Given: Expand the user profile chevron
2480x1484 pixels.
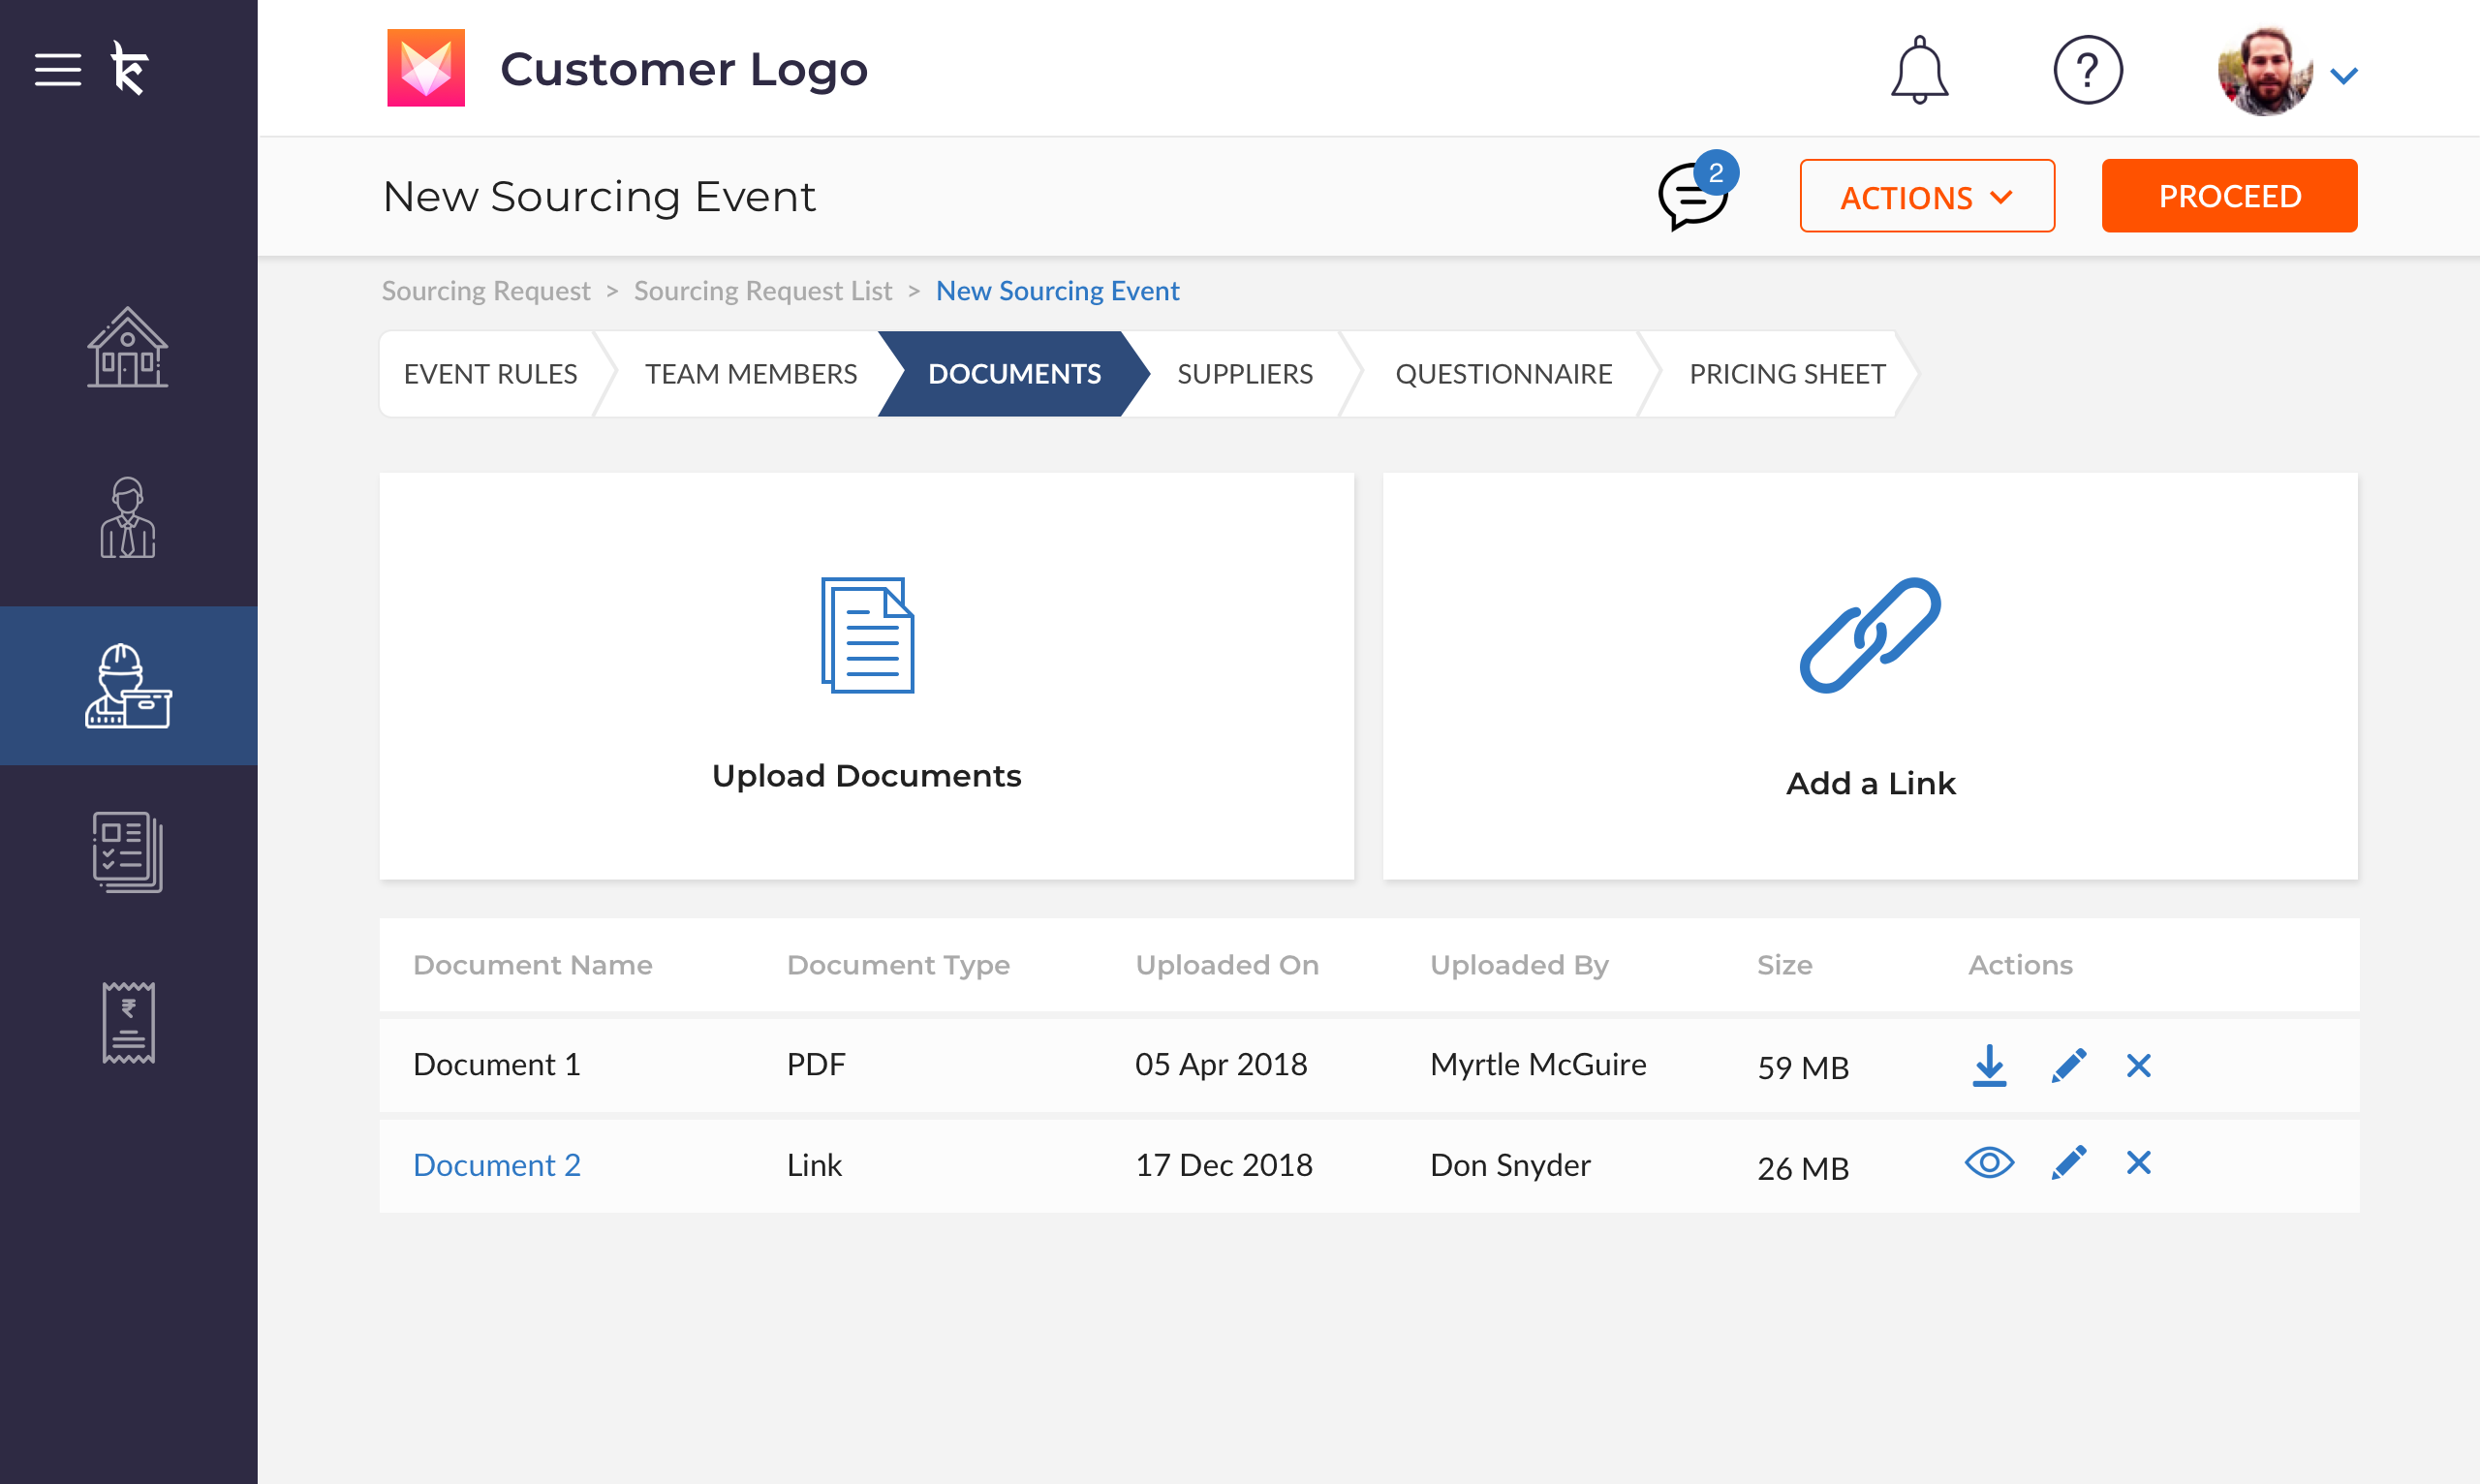Looking at the screenshot, I should click(2344, 75).
